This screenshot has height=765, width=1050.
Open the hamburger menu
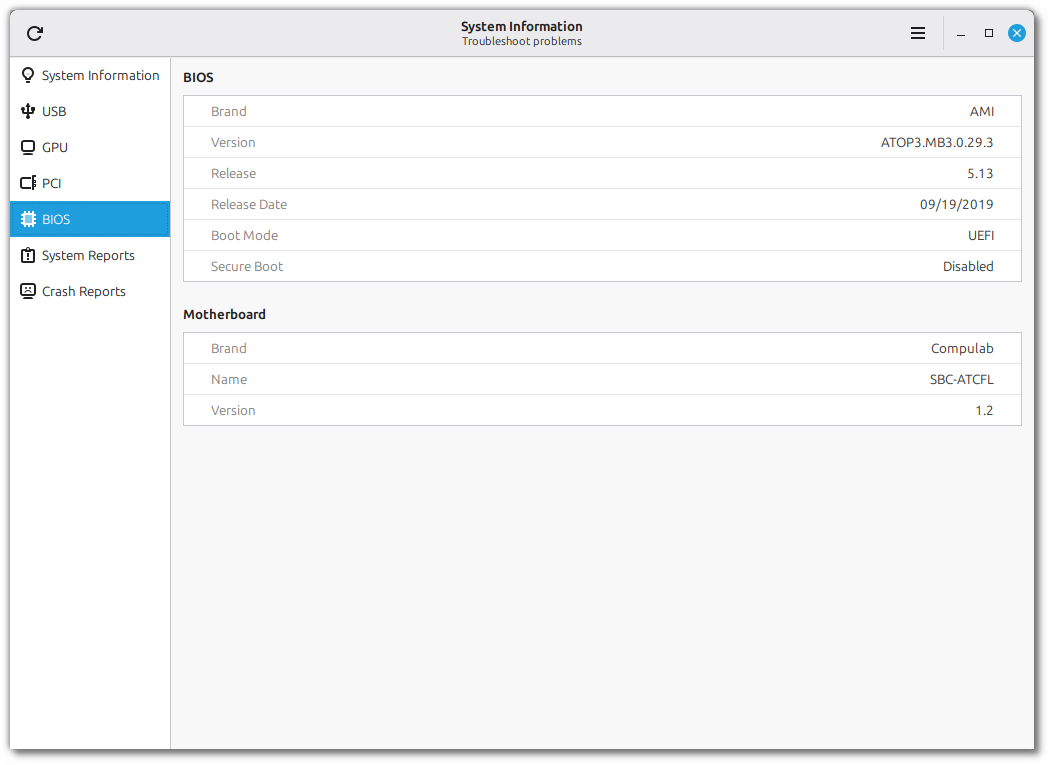pos(918,33)
